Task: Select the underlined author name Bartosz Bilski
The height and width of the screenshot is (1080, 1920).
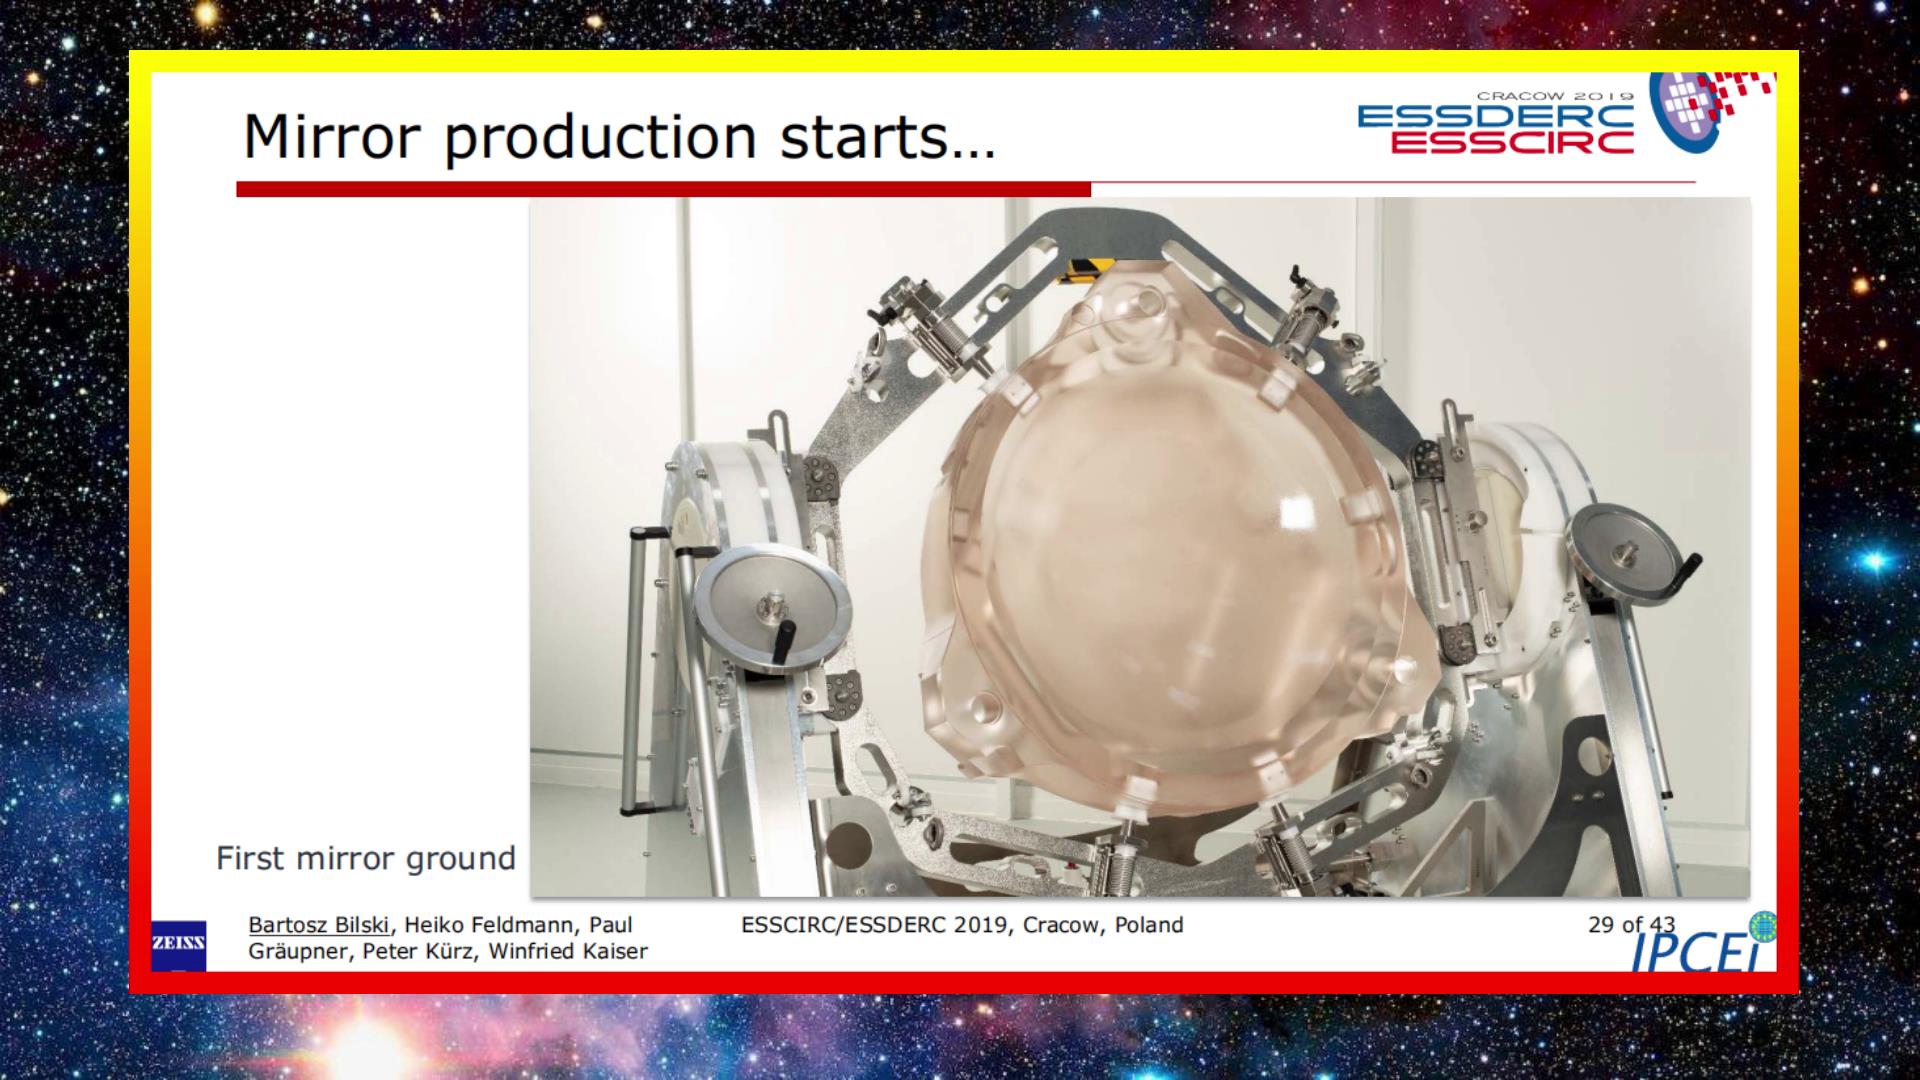Action: pyautogui.click(x=318, y=925)
